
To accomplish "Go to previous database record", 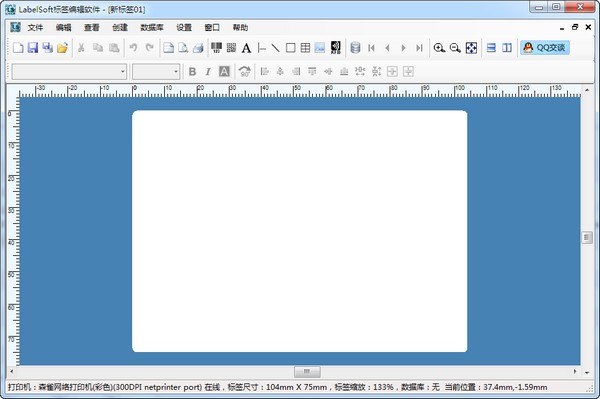I will tap(387, 48).
